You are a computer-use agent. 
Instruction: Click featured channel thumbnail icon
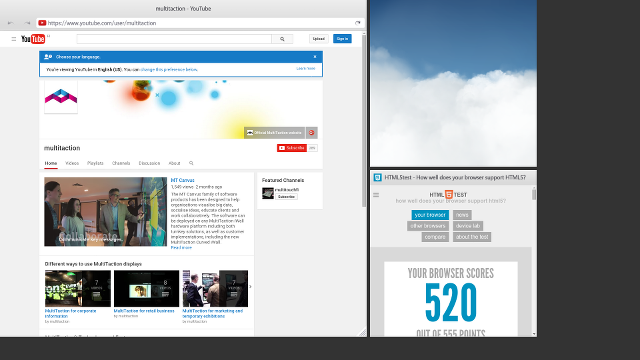(x=268, y=193)
